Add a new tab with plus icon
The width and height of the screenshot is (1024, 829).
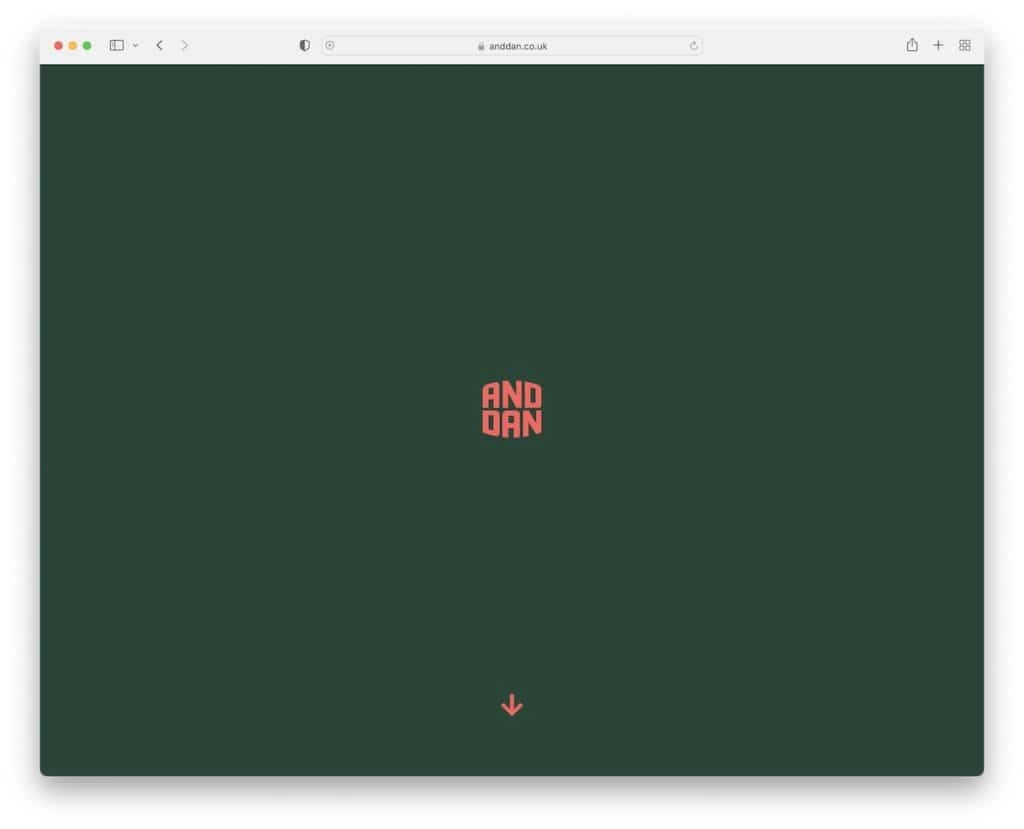point(938,45)
